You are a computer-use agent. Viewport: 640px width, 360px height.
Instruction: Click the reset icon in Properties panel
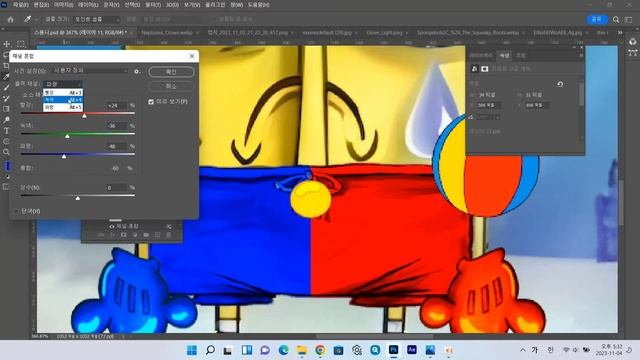[560, 84]
